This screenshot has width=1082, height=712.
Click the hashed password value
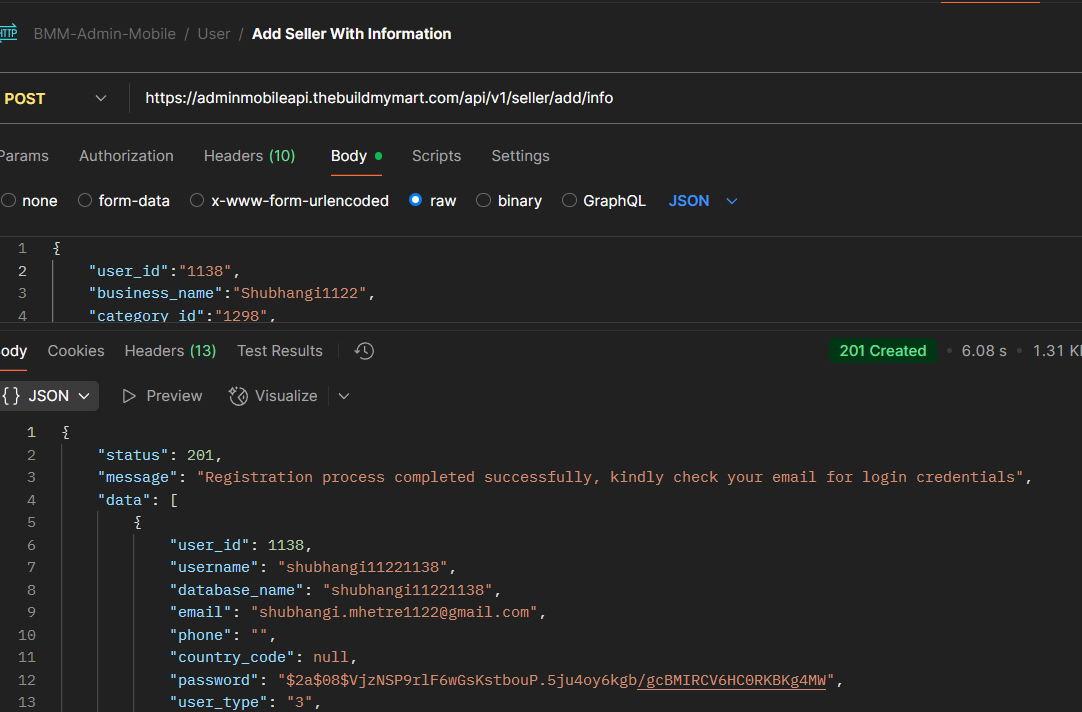coord(556,680)
